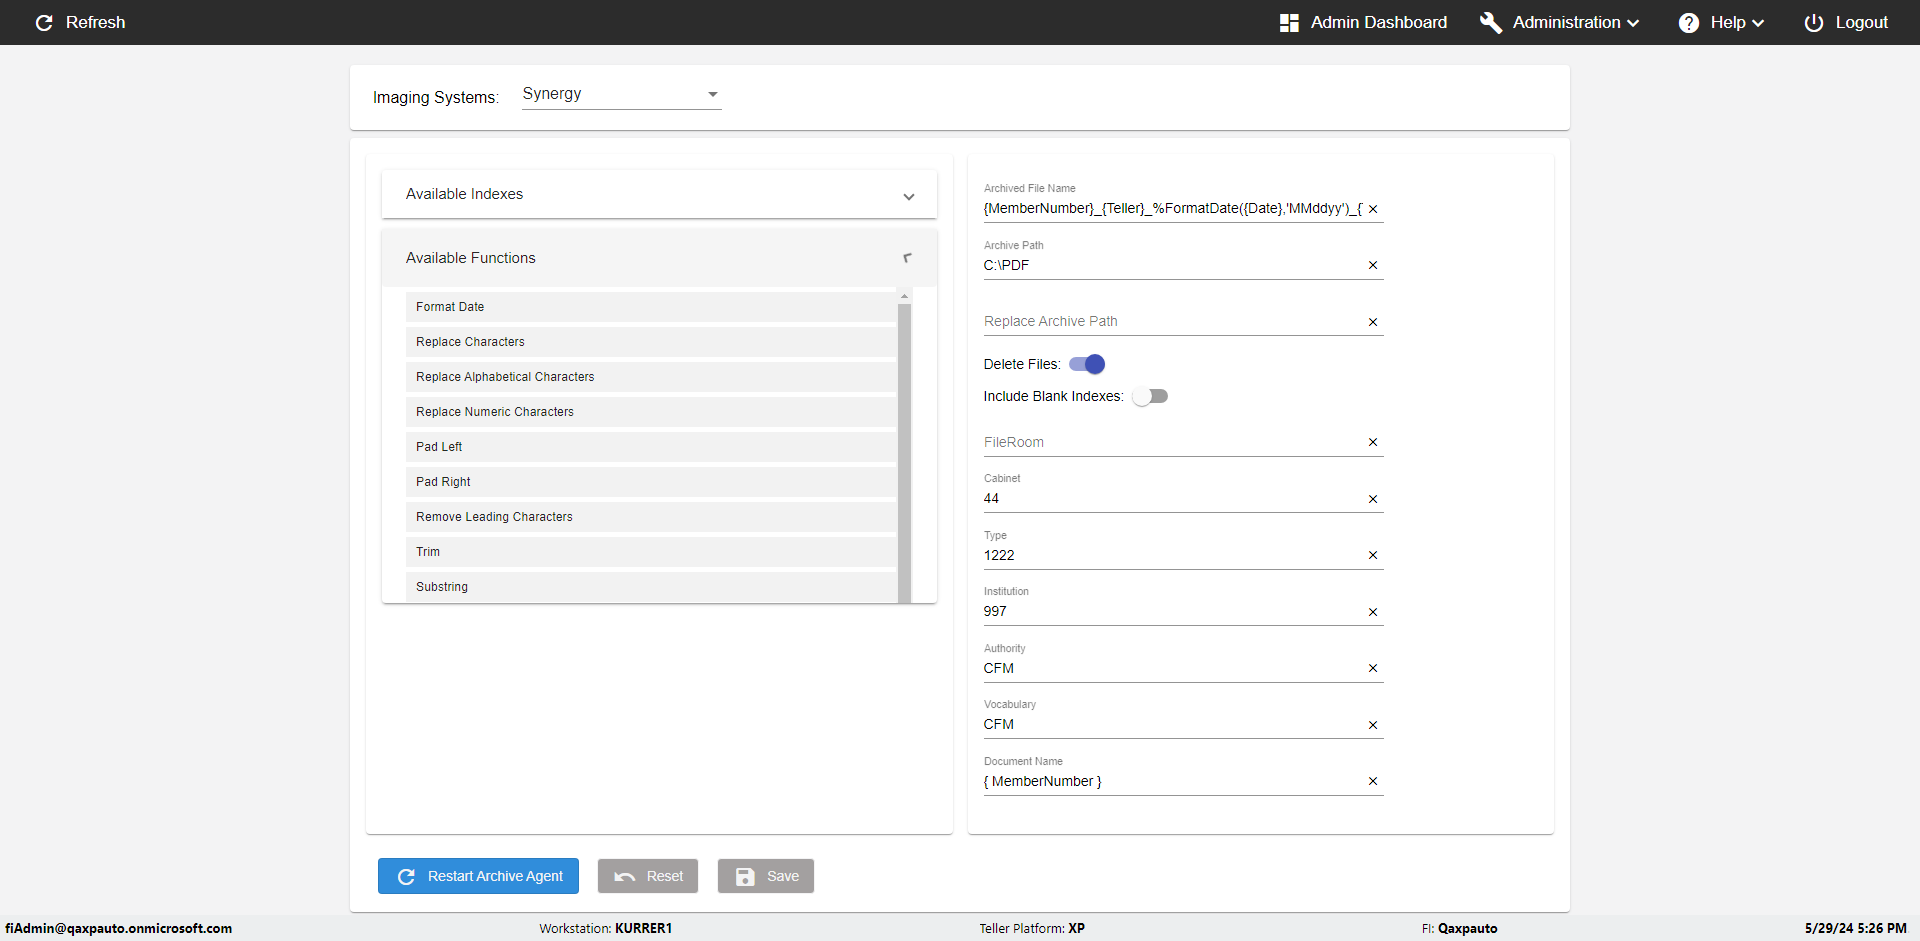Click the Reset button
1920x941 pixels.
coord(648,876)
